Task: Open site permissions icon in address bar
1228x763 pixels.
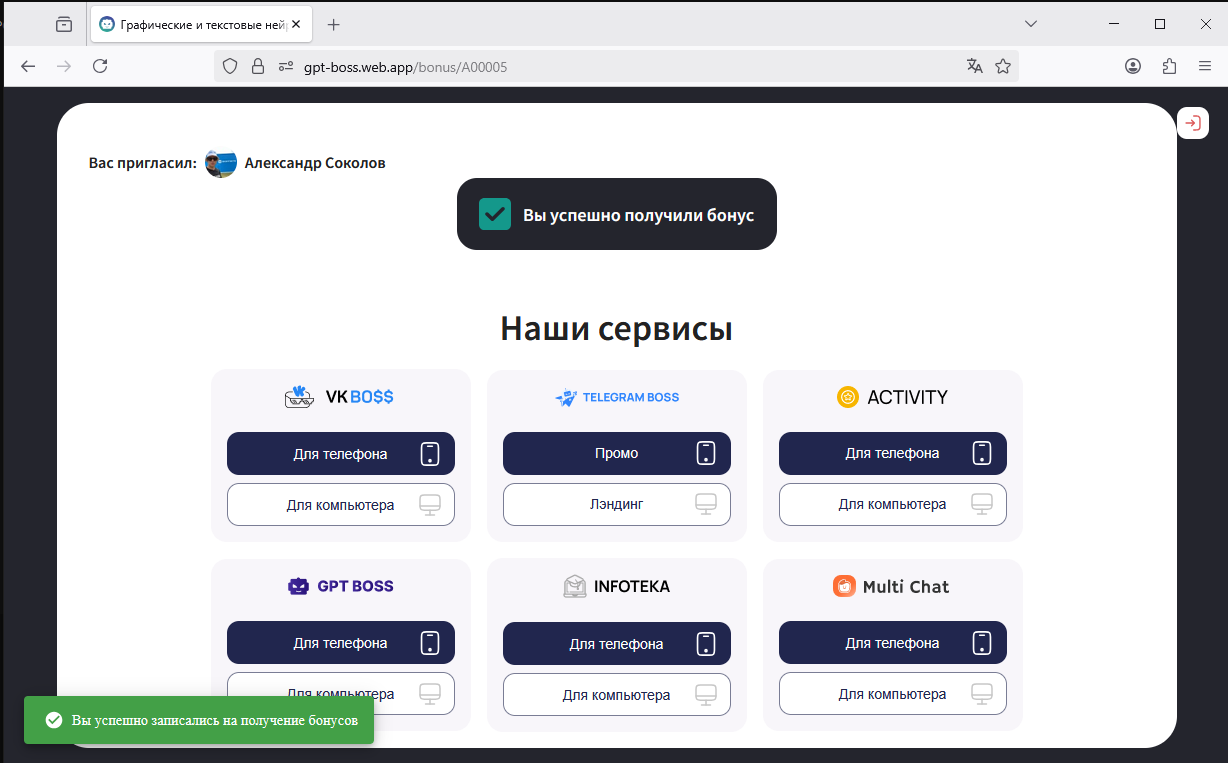Action: tap(286, 66)
